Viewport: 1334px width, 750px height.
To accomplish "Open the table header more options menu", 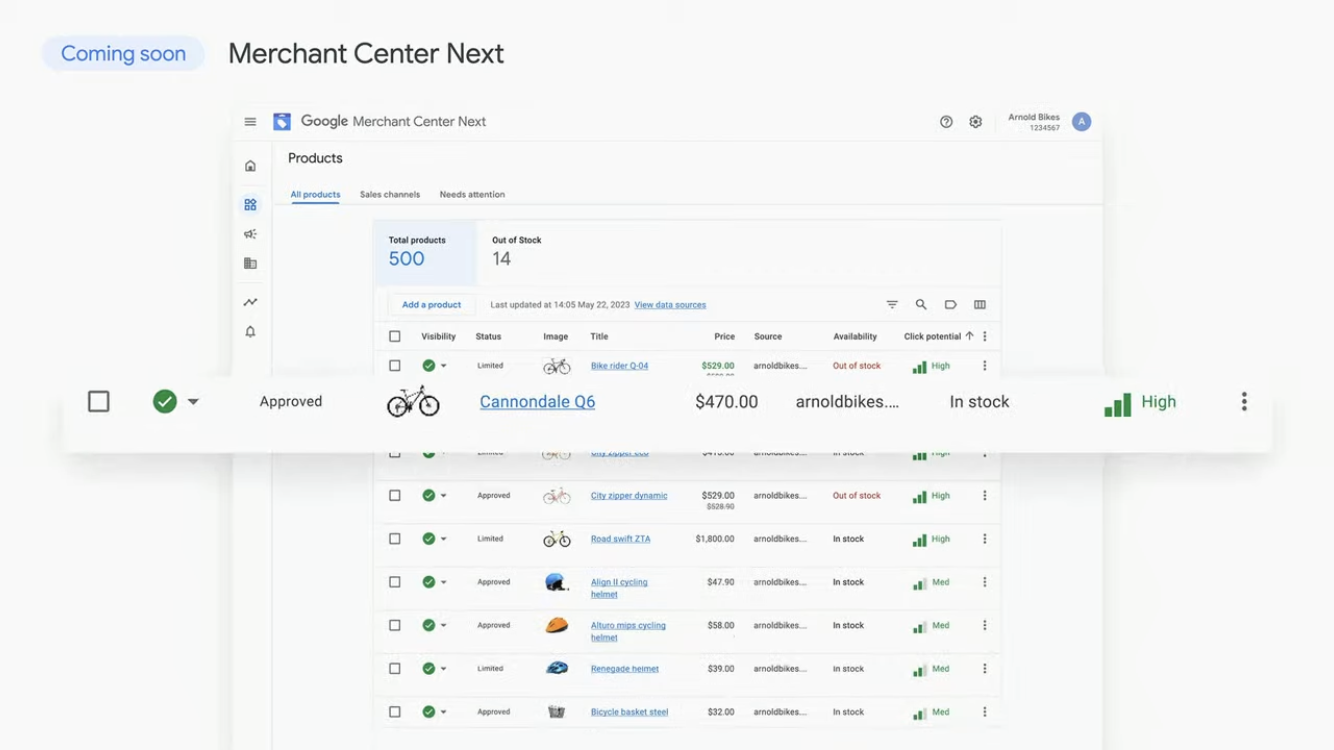I will tap(985, 337).
